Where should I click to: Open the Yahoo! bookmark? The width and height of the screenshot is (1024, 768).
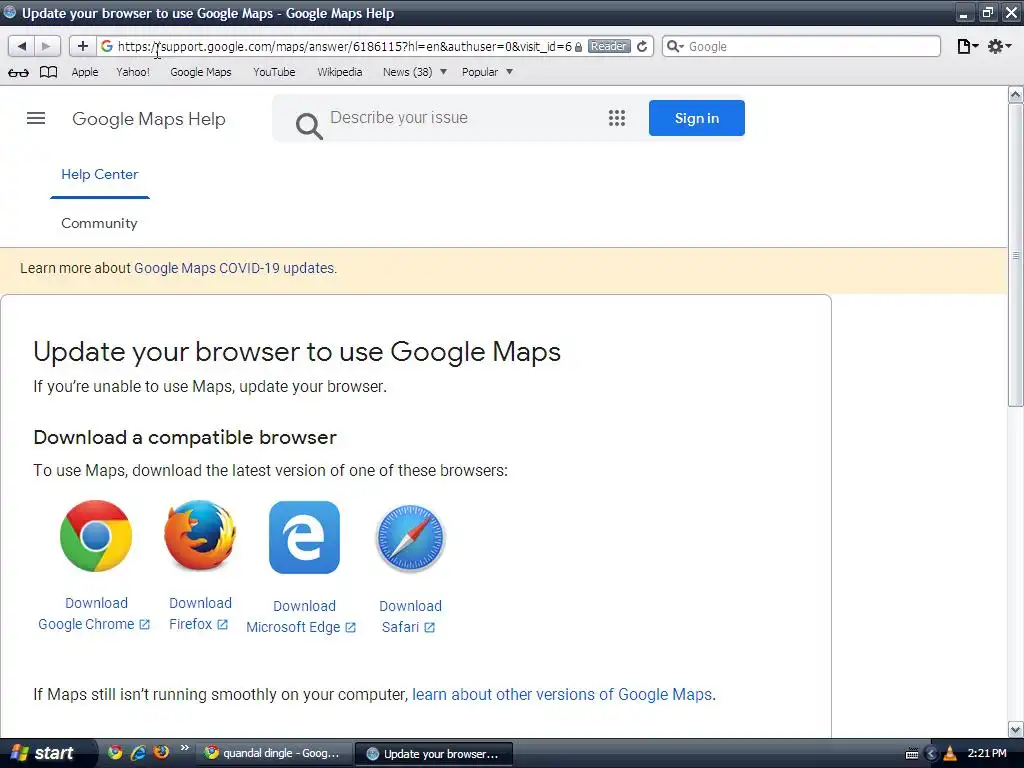coord(133,72)
